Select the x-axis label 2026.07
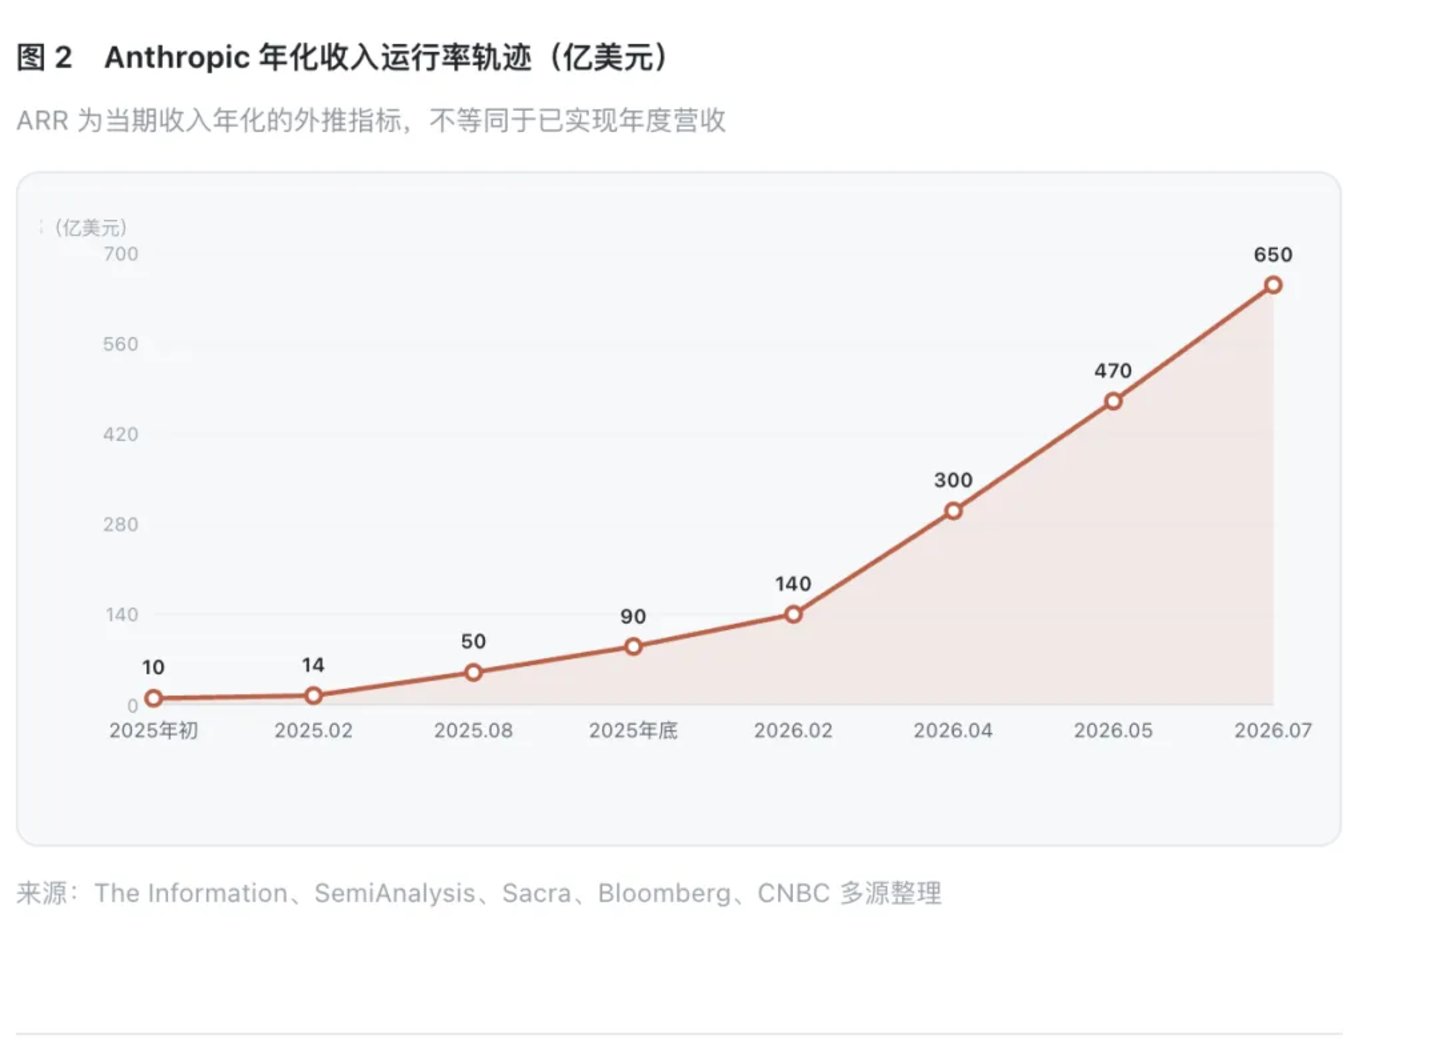 click(1273, 730)
